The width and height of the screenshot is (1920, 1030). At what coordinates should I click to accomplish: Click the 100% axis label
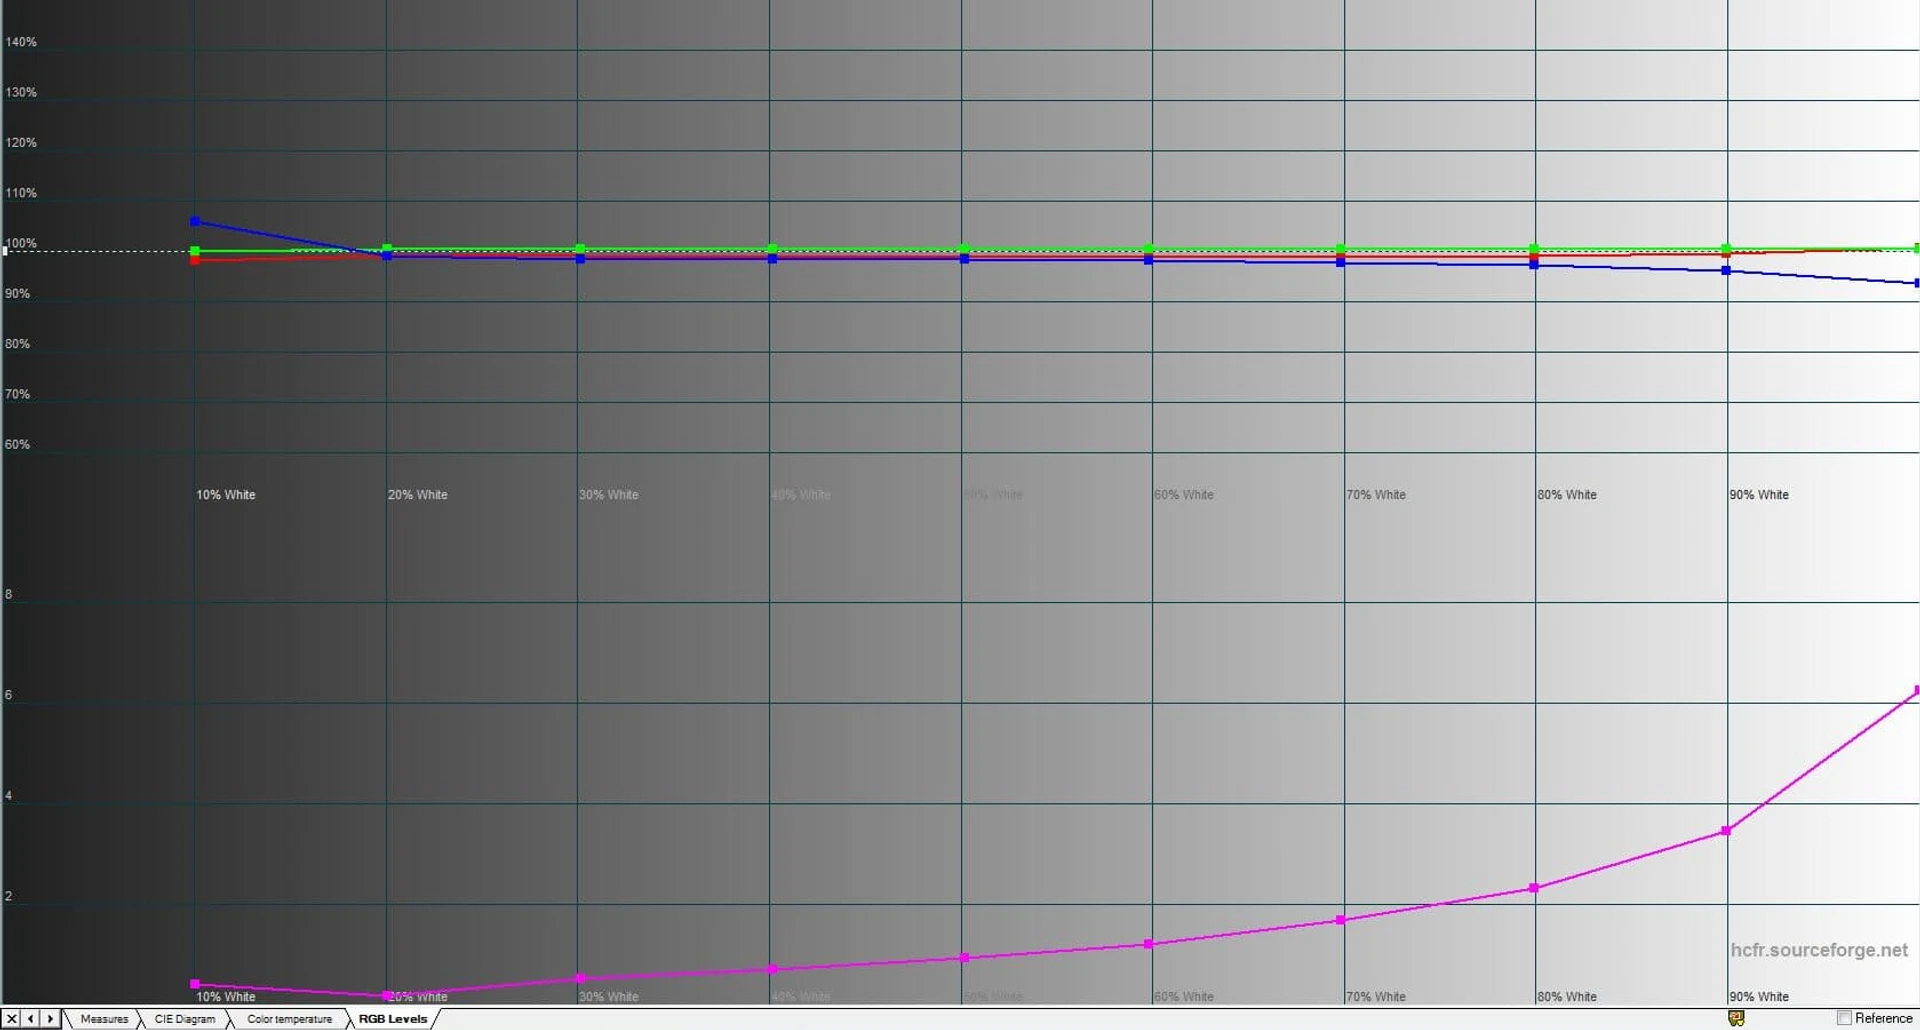[x=21, y=243]
